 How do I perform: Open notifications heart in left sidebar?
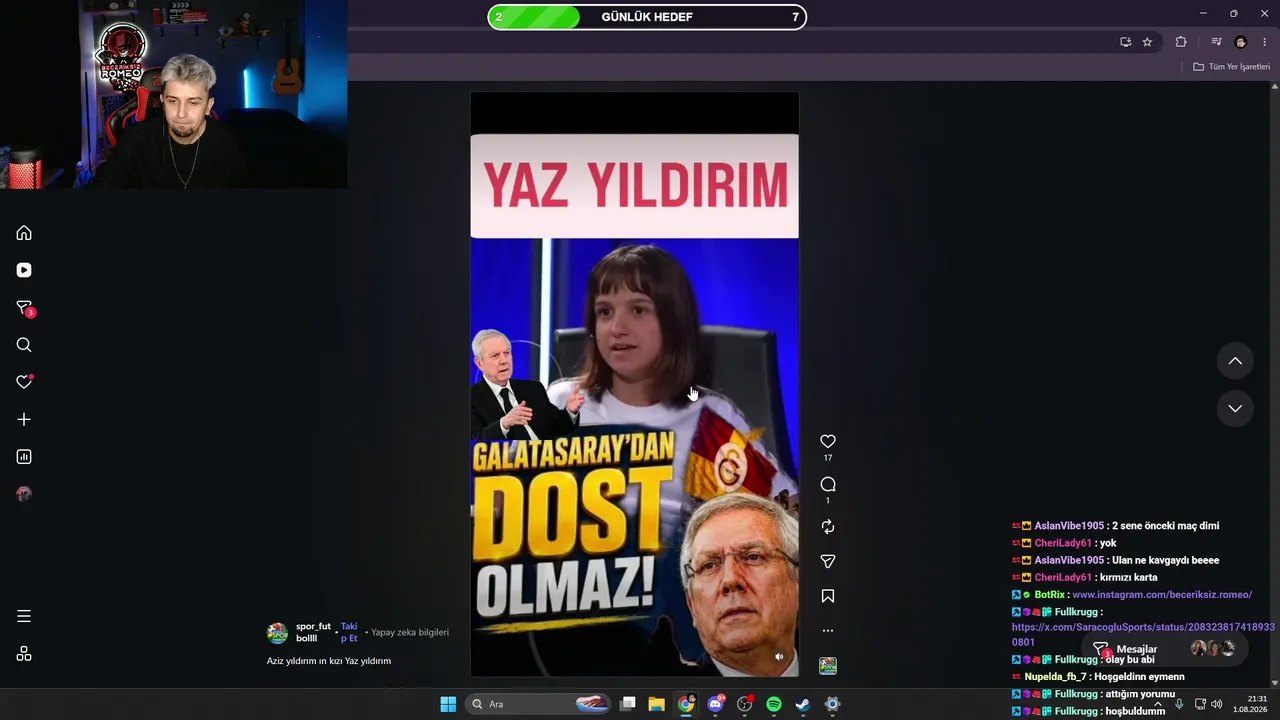pyautogui.click(x=24, y=382)
